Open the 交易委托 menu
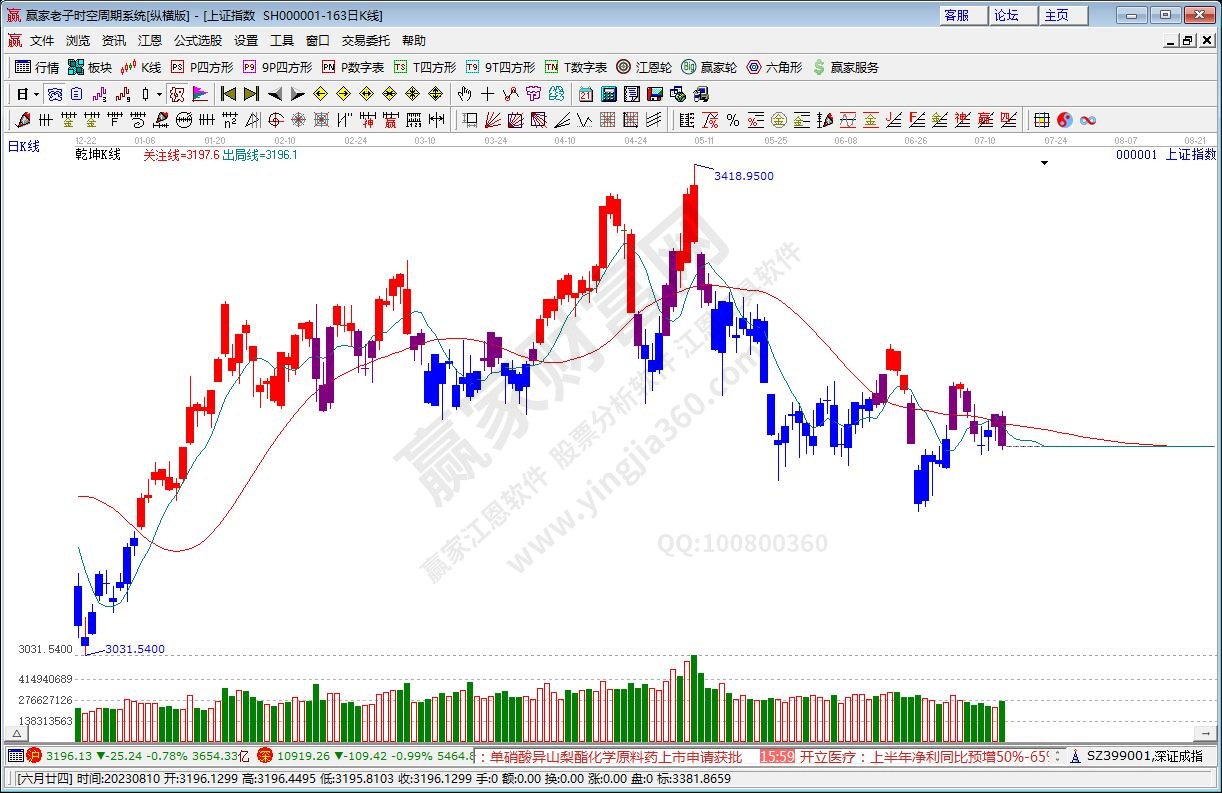This screenshot has width=1222, height=793. tap(365, 41)
